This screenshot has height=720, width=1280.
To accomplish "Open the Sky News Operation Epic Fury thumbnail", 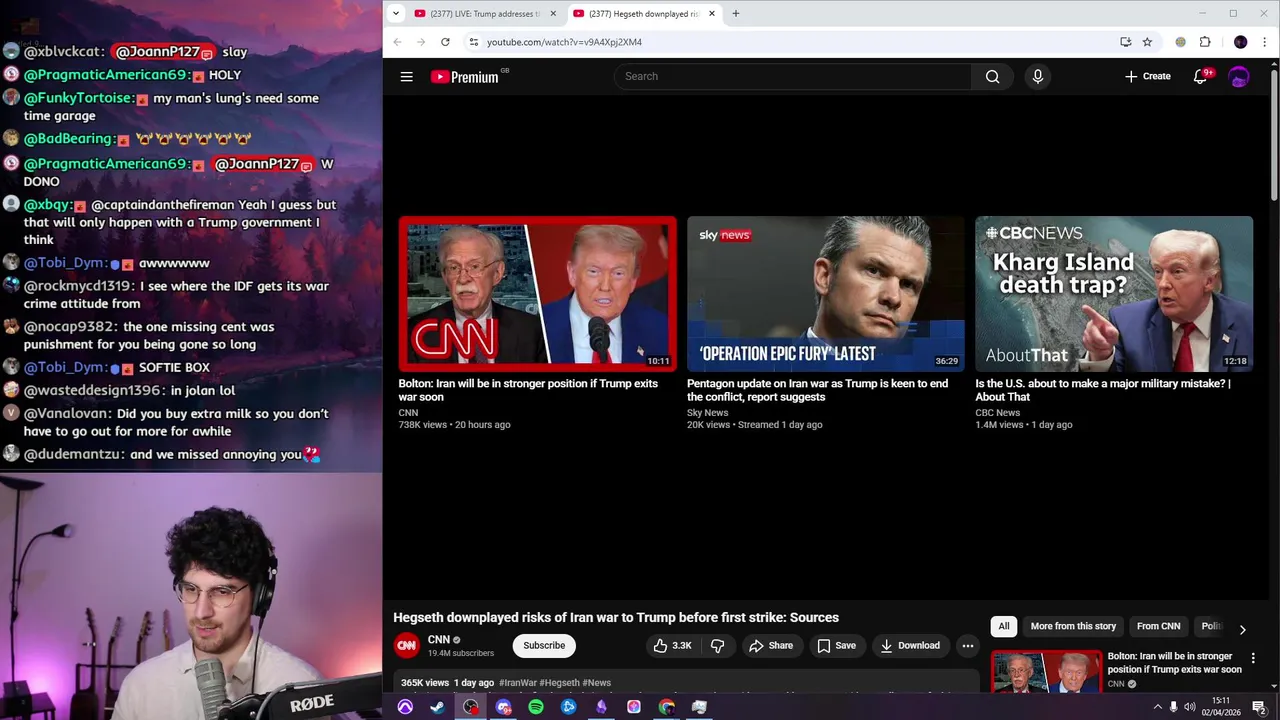I will 825,294.
